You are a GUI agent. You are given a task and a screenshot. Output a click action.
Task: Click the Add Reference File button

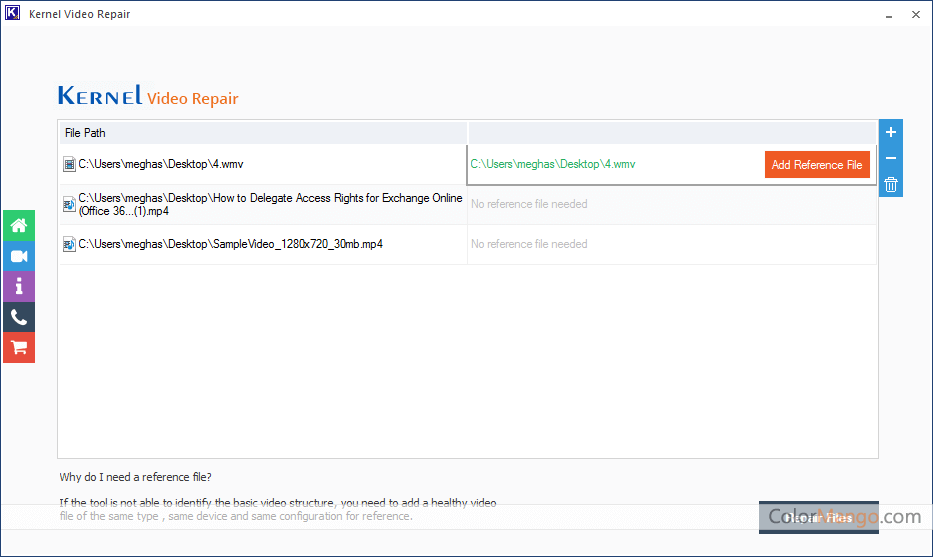(x=817, y=165)
